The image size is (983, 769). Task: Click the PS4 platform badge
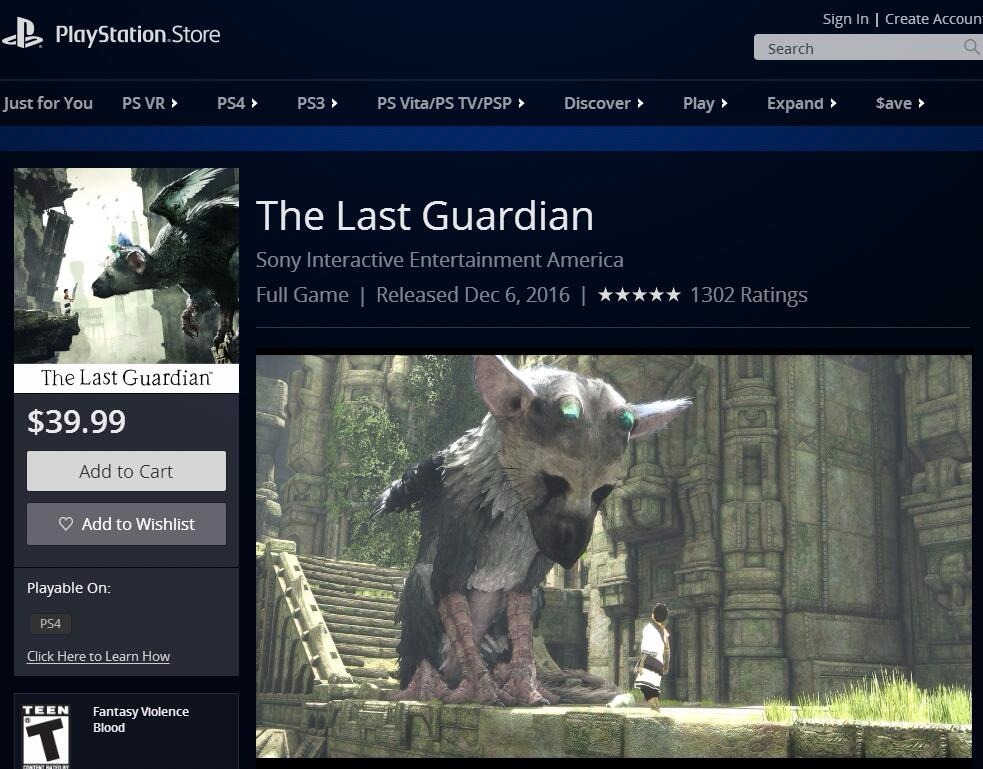pyautogui.click(x=50, y=624)
